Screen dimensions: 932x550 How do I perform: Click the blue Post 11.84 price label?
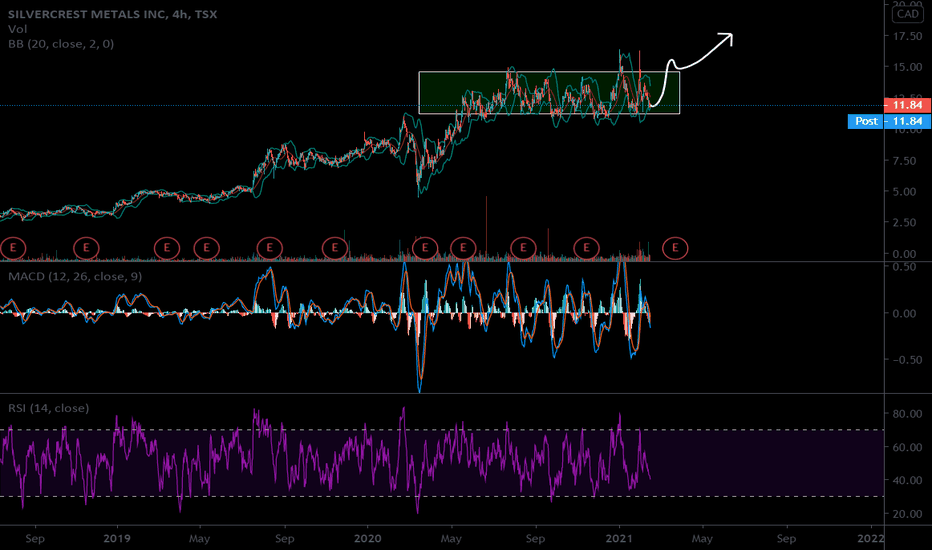coord(889,121)
